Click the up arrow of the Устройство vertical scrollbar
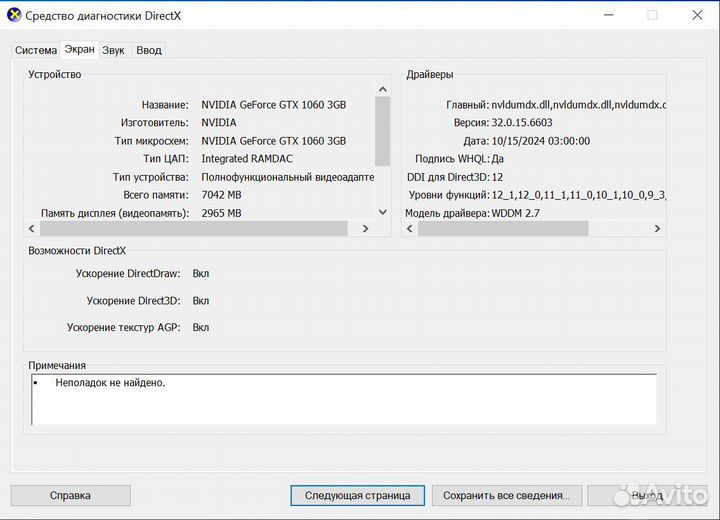 pos(381,90)
